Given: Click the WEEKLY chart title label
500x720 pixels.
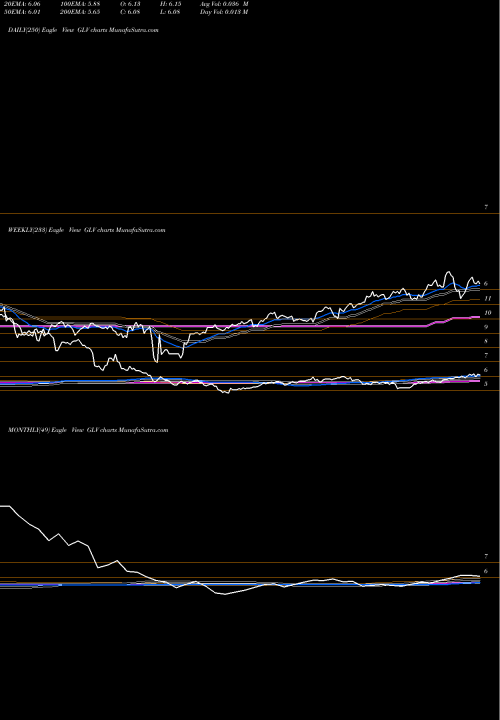Looking at the screenshot, I should [x=86, y=230].
